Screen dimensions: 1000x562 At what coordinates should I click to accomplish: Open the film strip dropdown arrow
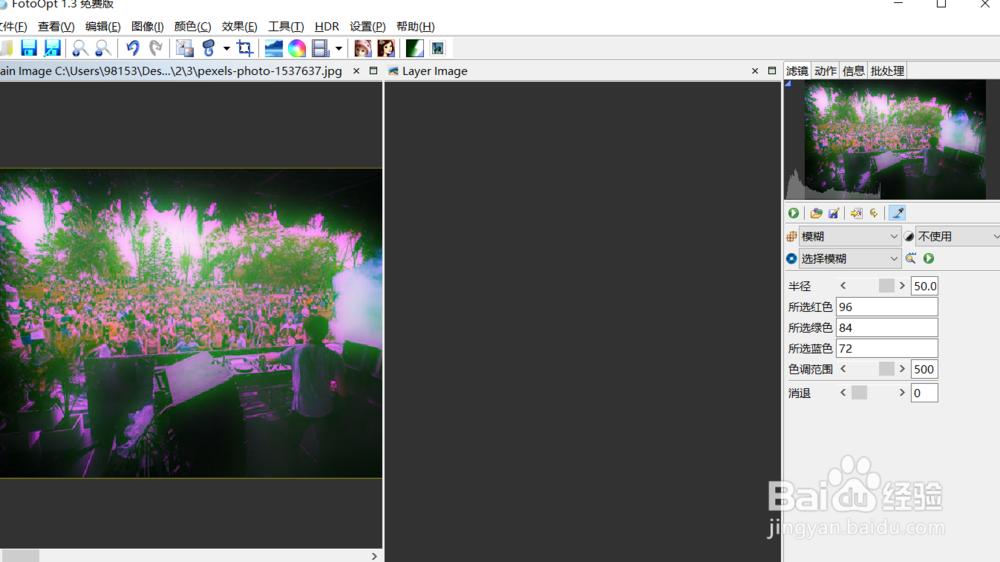[339, 48]
